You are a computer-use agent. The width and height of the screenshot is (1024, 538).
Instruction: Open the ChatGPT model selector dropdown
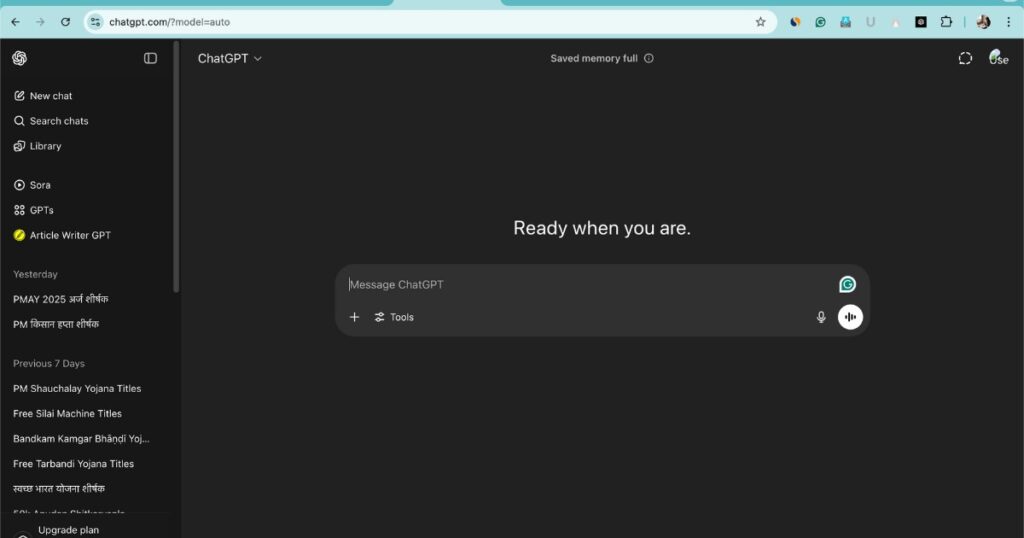click(229, 58)
